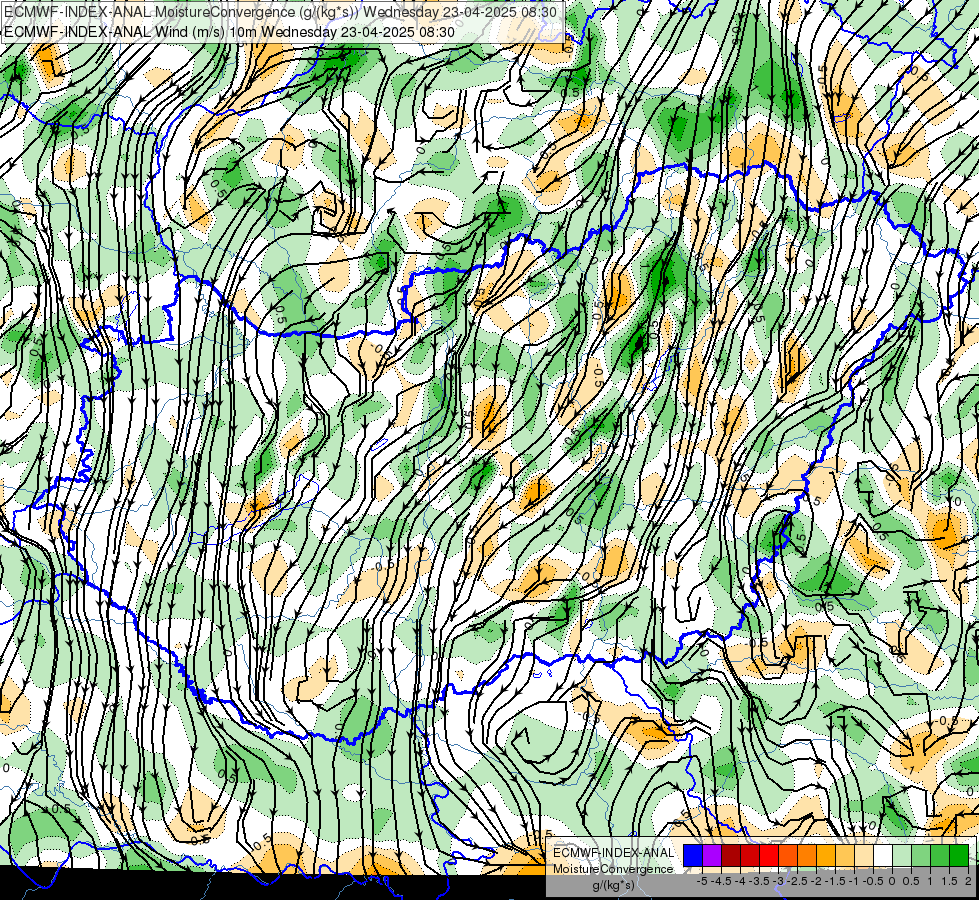979x900 pixels.
Task: Click the lightest green legend swatch
Action: pos(902,855)
